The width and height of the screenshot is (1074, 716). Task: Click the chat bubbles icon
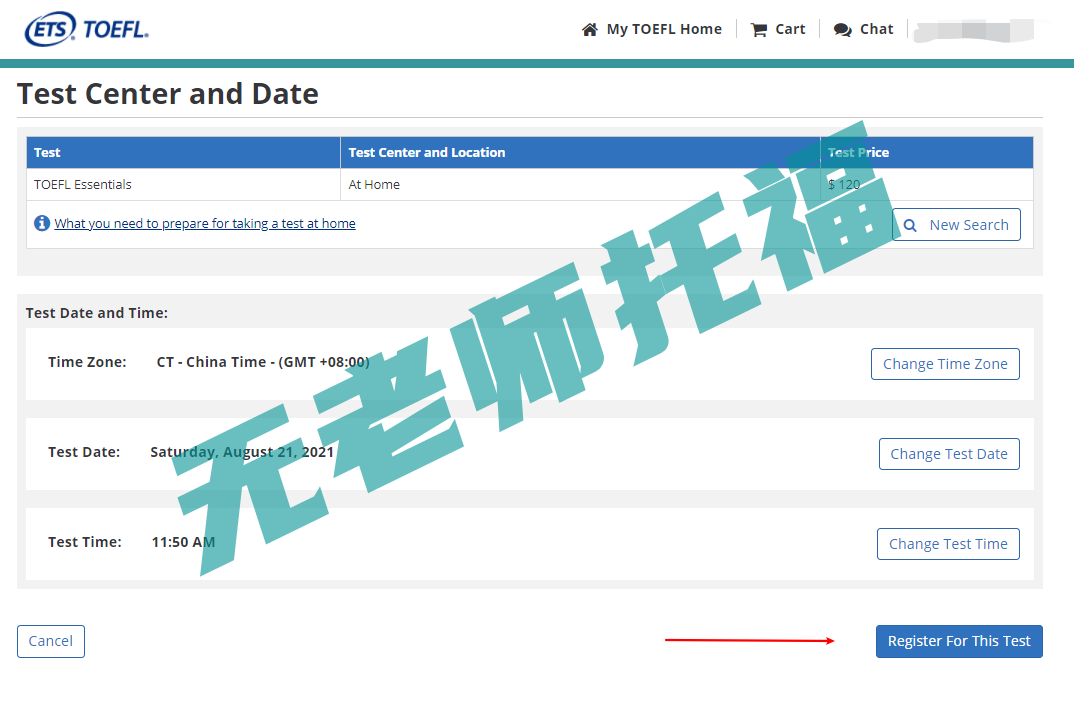(842, 29)
